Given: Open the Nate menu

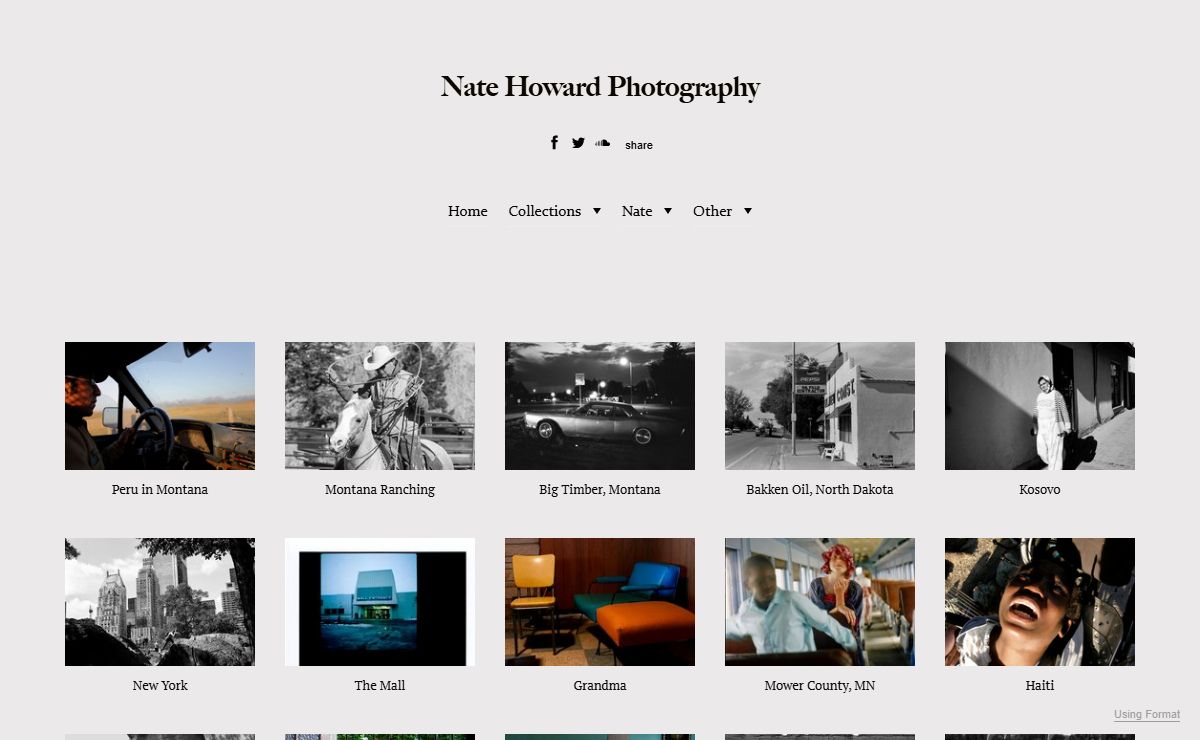Looking at the screenshot, I should [x=637, y=211].
